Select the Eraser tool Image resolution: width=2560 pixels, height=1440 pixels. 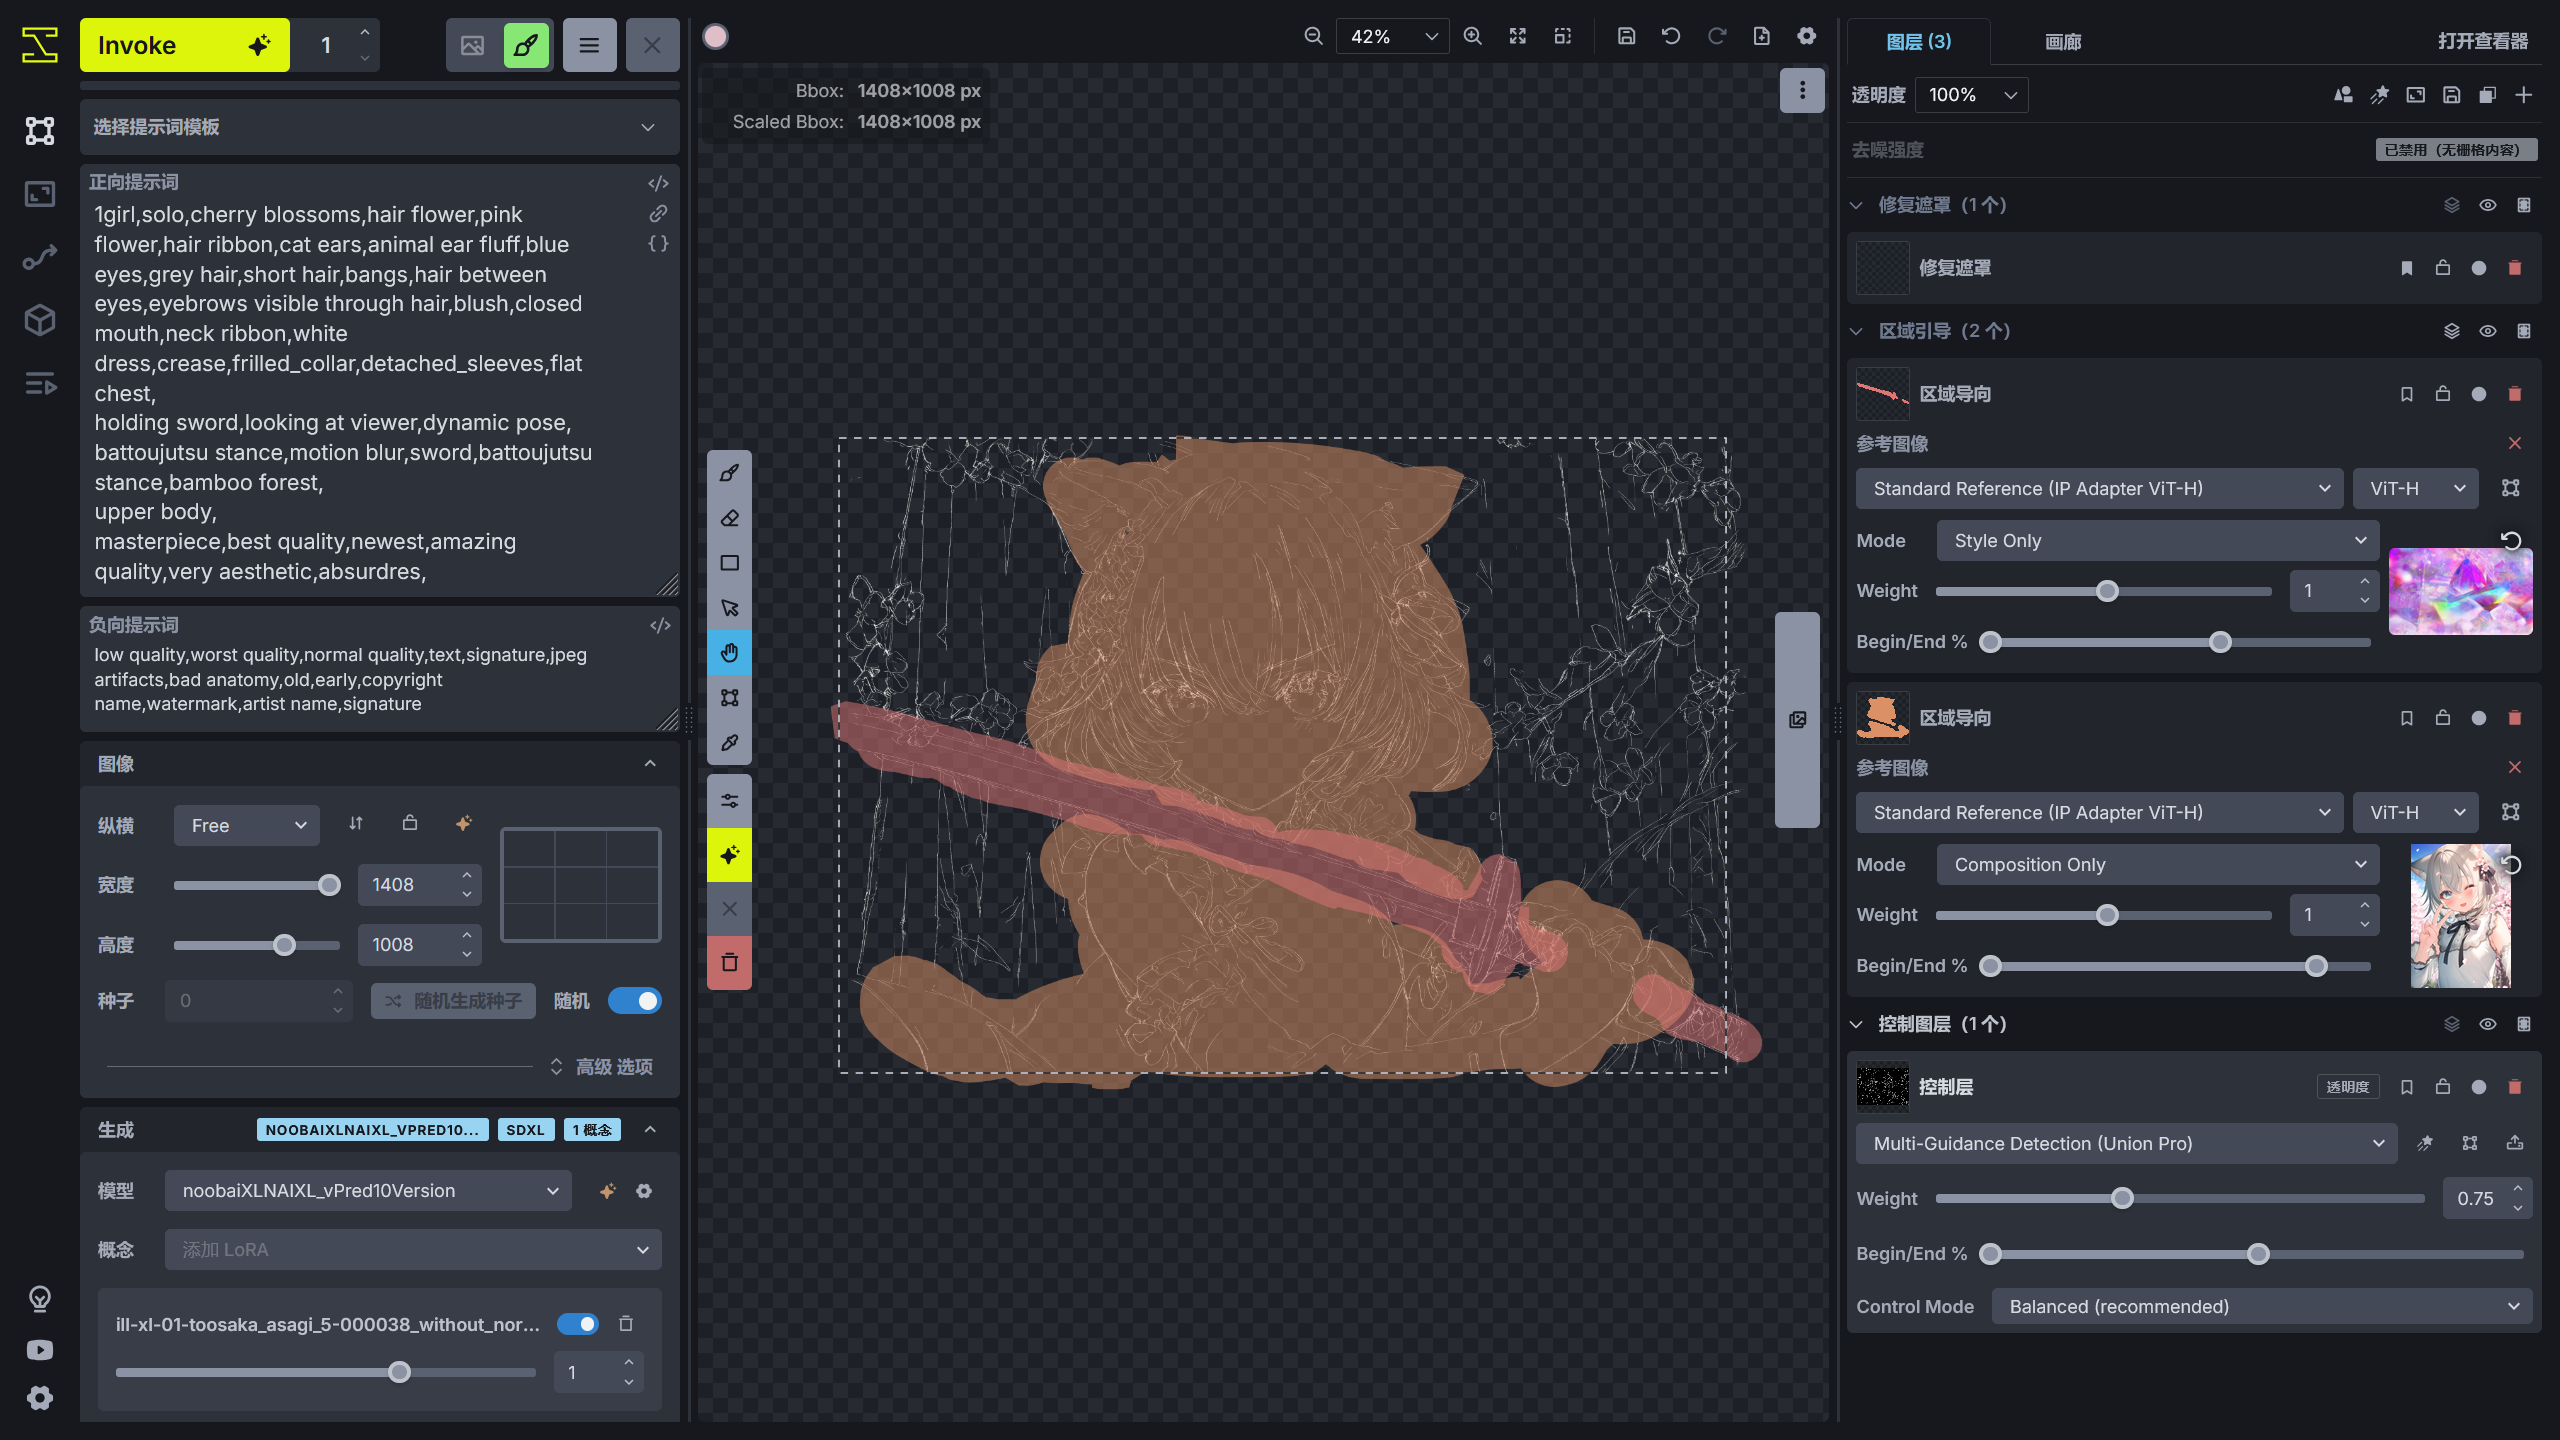click(x=729, y=518)
